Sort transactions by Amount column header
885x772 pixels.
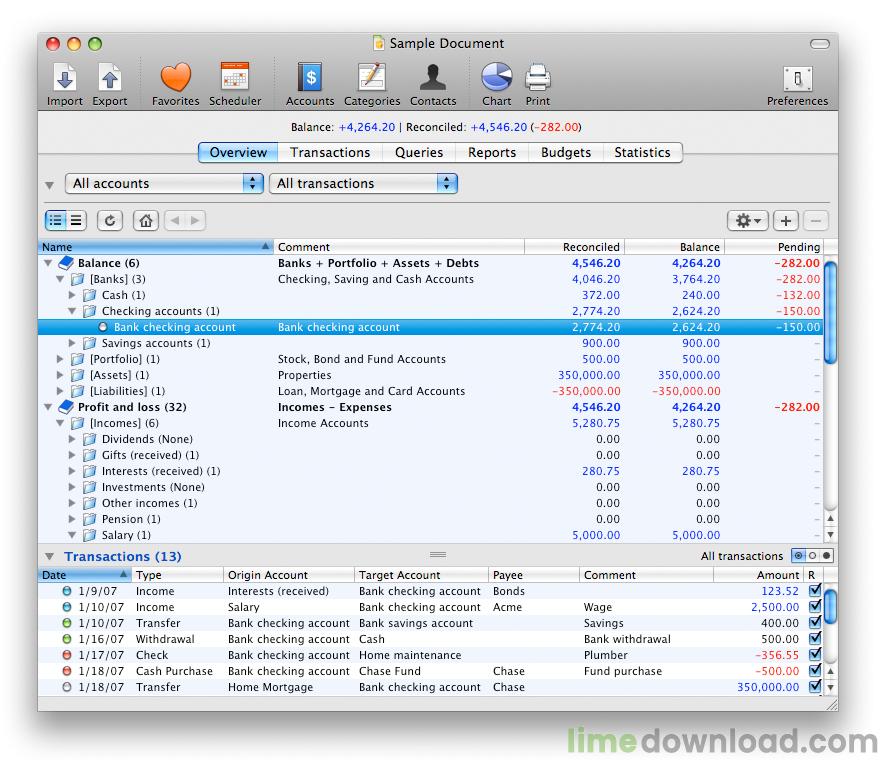[x=758, y=575]
